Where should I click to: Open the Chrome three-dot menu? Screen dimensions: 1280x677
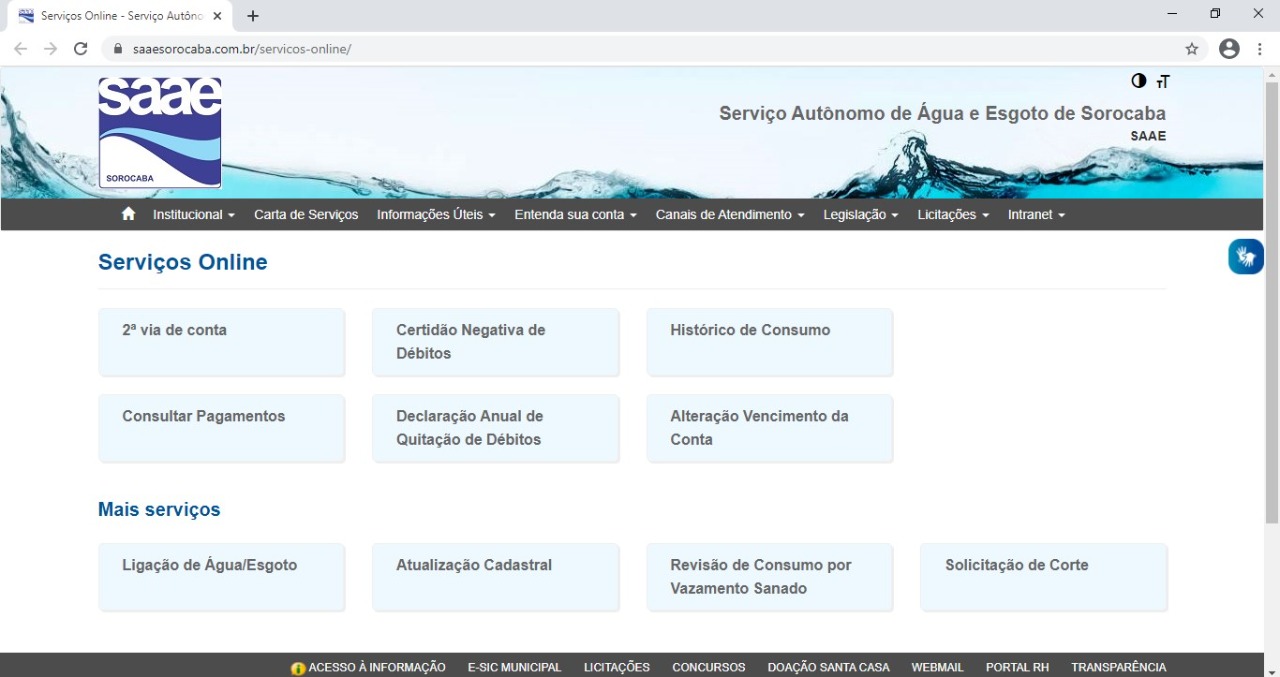click(x=1259, y=49)
